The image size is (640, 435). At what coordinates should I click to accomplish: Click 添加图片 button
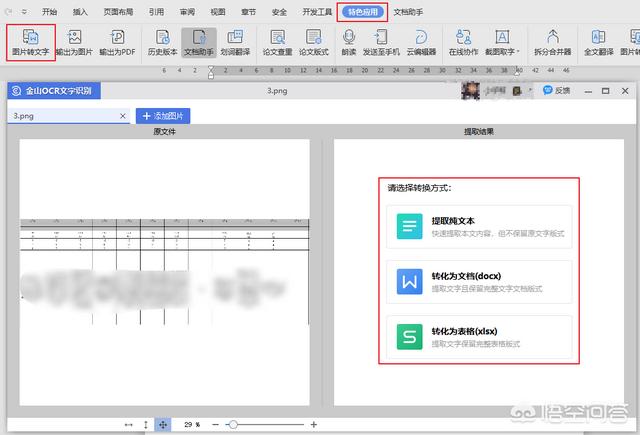point(163,116)
